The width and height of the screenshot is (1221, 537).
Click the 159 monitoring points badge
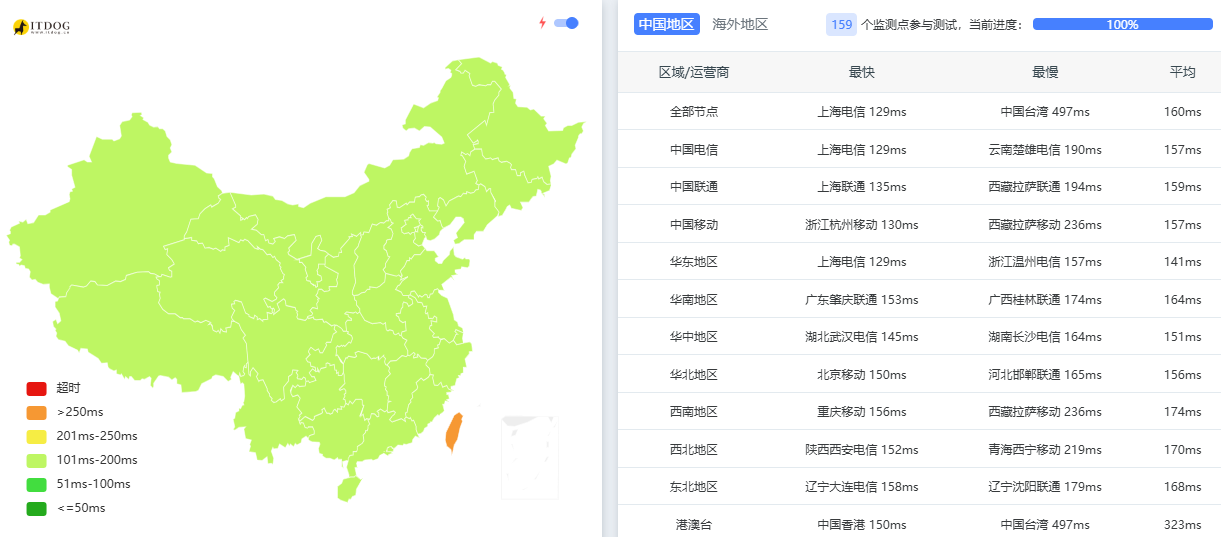tap(841, 24)
